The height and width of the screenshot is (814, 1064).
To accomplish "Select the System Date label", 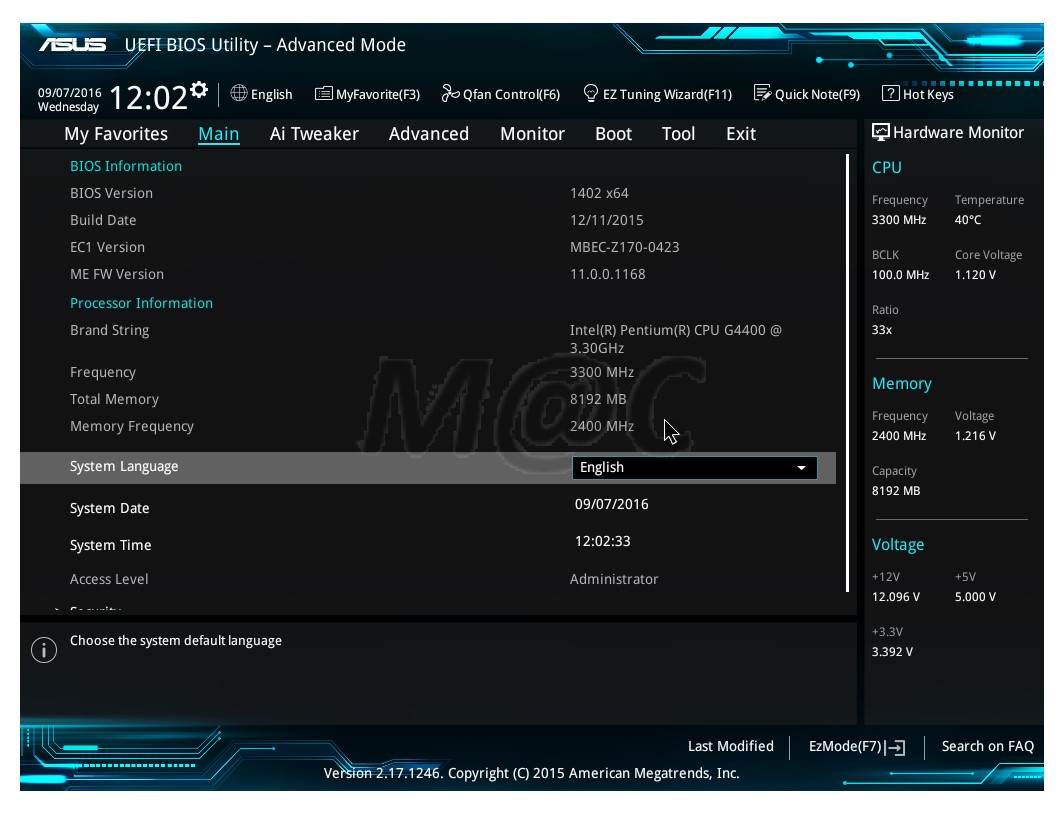I will (x=110, y=508).
